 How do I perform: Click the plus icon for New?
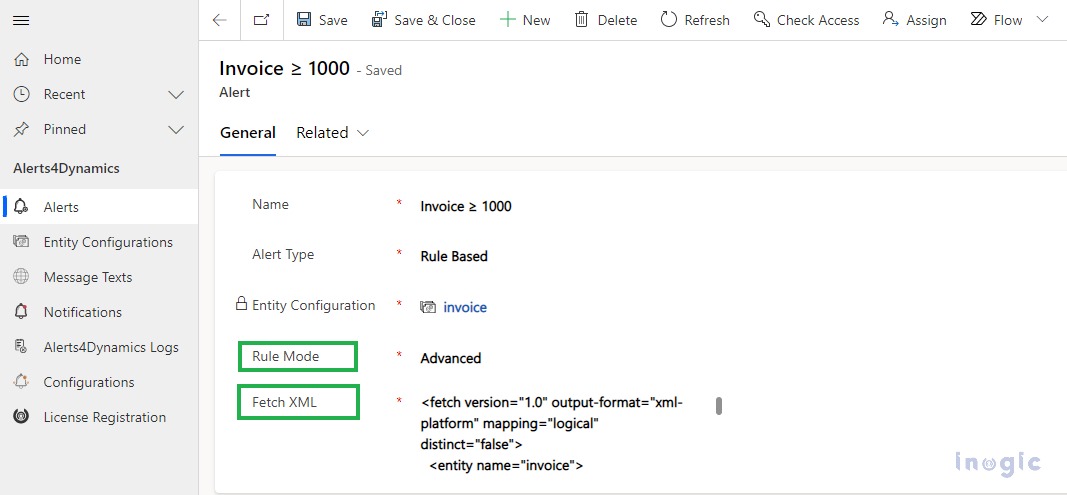[x=507, y=20]
